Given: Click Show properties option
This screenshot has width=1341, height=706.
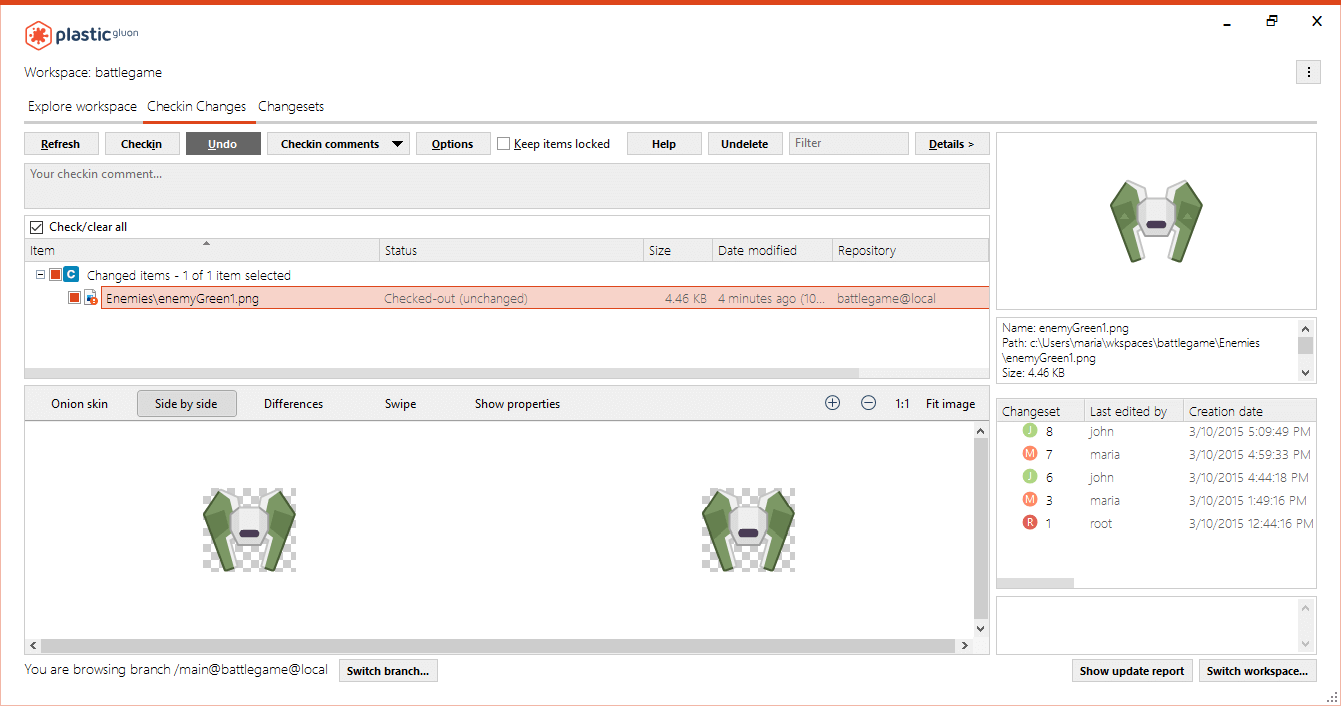Looking at the screenshot, I should pos(517,404).
